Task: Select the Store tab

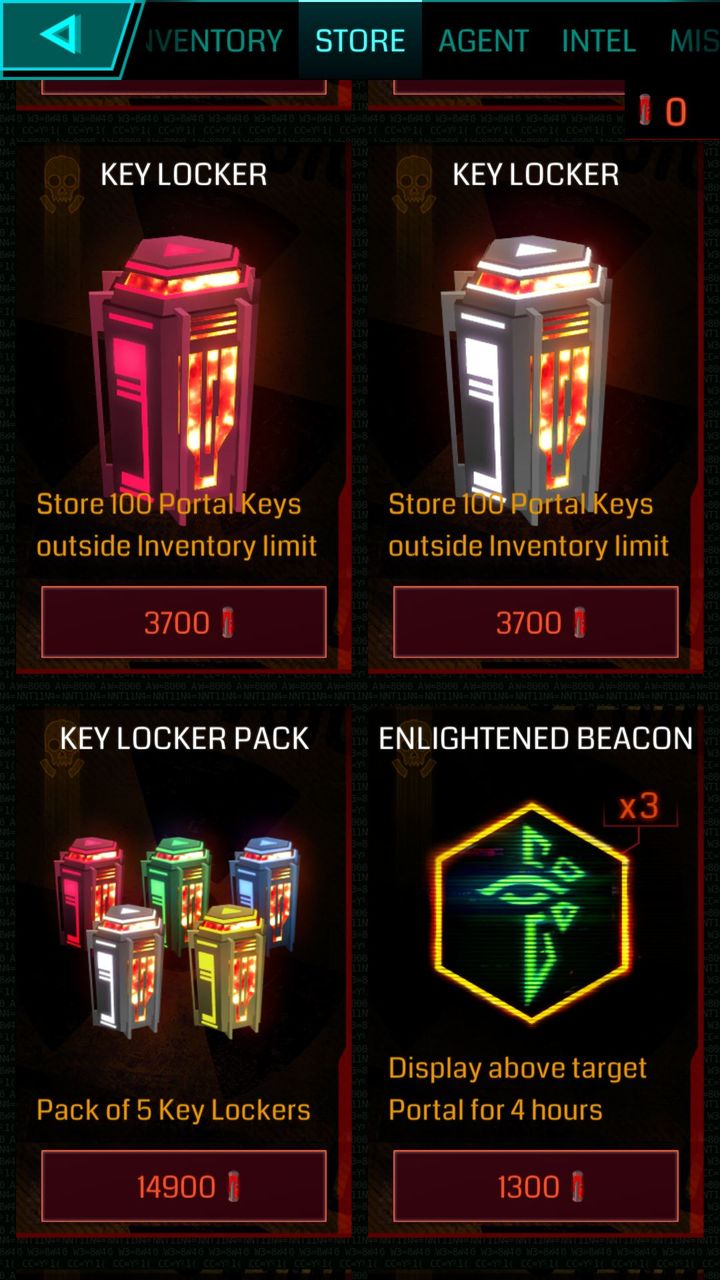Action: (360, 40)
